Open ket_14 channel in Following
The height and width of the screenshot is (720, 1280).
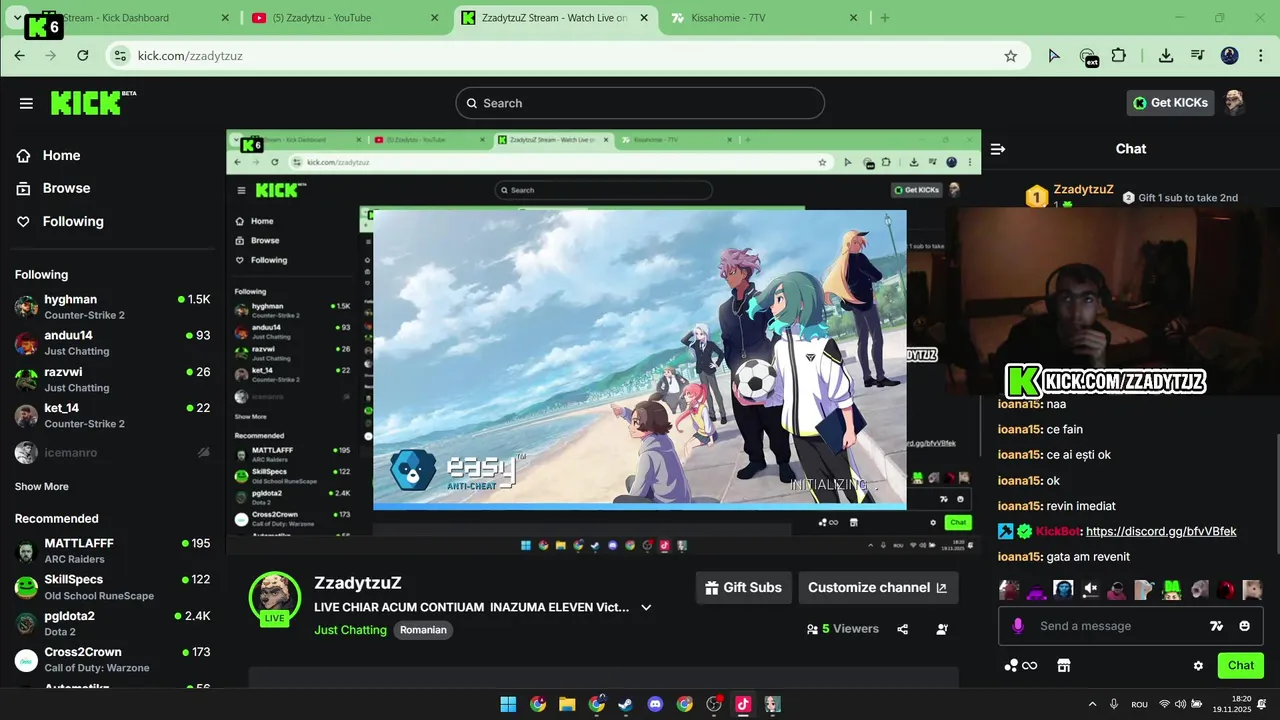pos(112,415)
